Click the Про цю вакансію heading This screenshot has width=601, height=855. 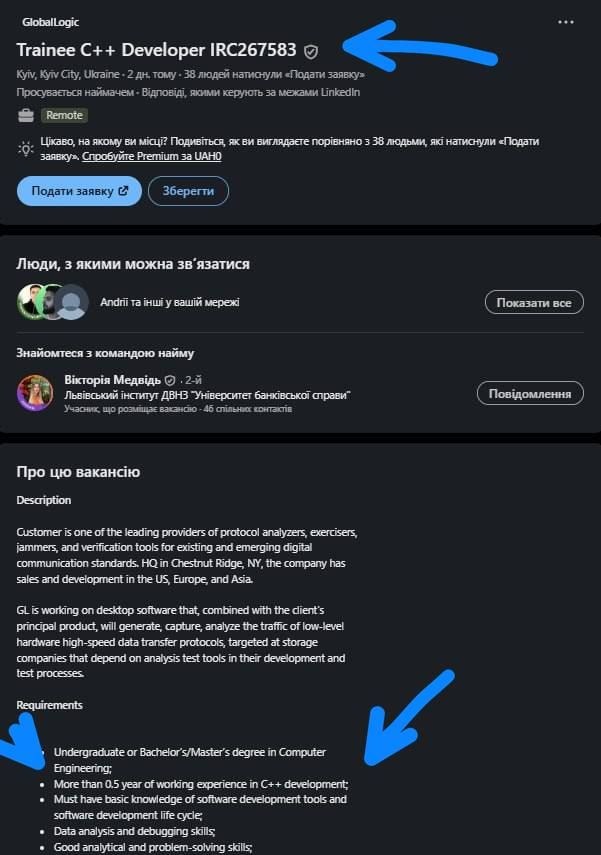click(78, 472)
